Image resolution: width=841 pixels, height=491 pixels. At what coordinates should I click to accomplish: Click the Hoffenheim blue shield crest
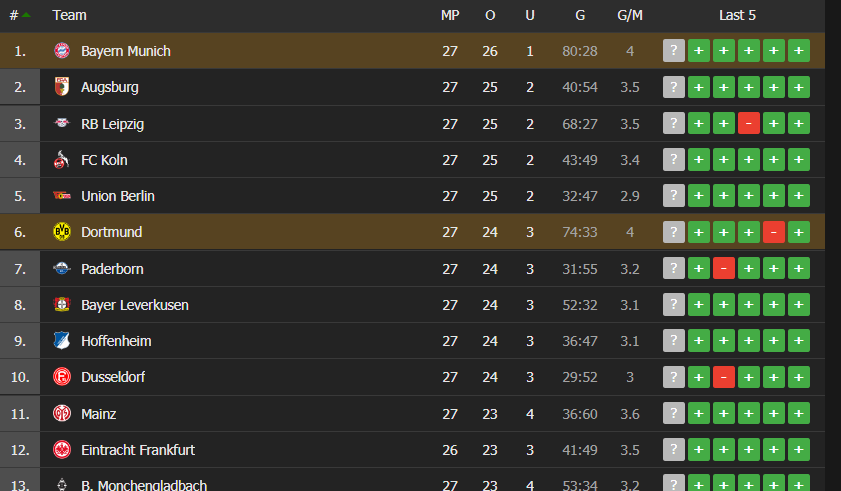tap(62, 341)
